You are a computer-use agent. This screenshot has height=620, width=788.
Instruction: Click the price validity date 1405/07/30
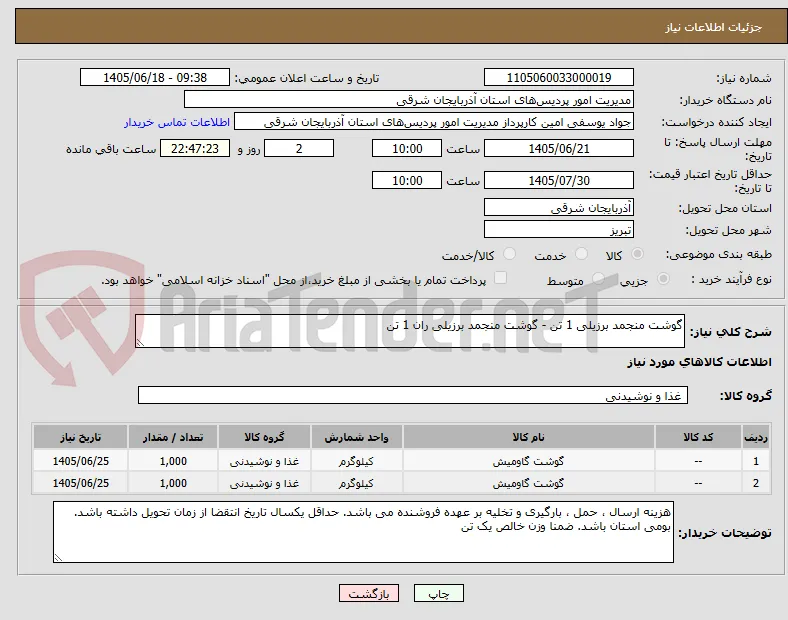click(x=558, y=180)
